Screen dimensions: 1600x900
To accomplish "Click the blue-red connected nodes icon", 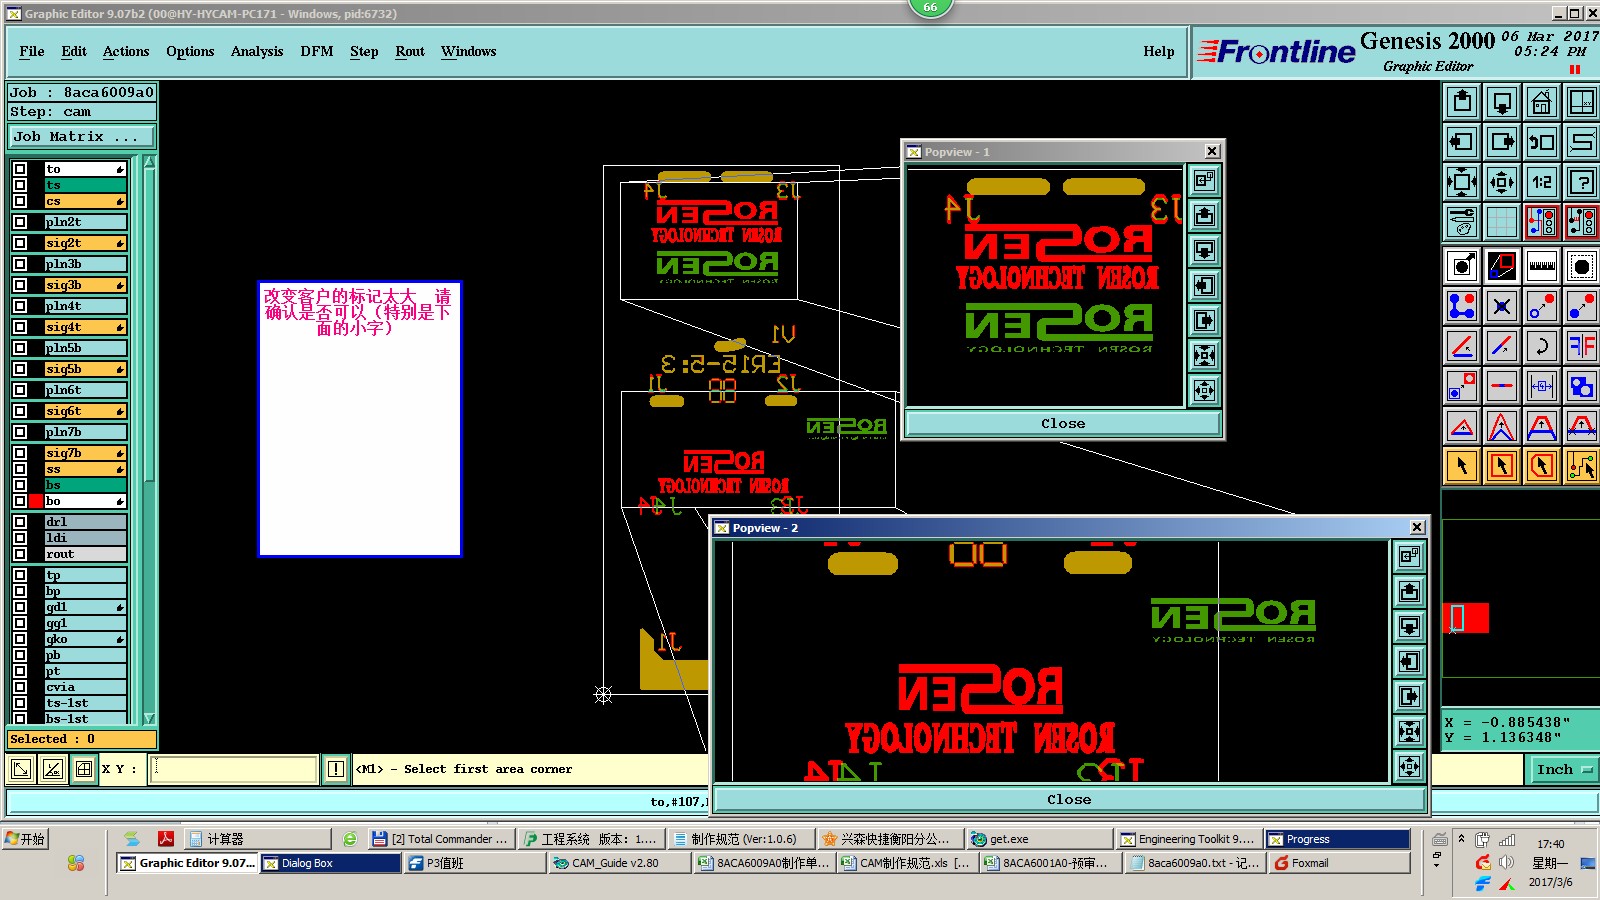I will coord(1462,306).
